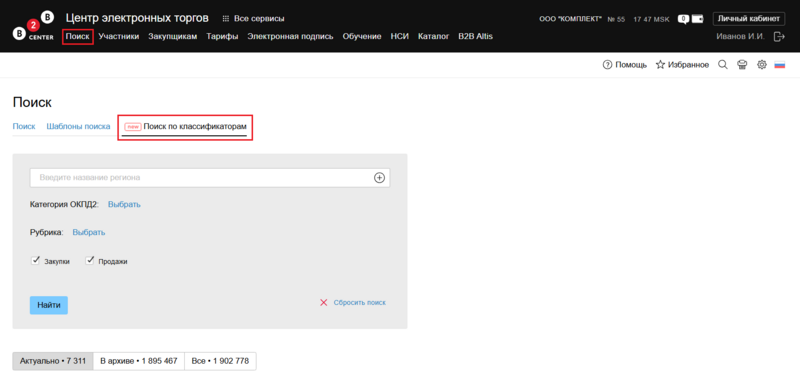The width and height of the screenshot is (800, 380).
Task: Open Каталог menu item
Action: pos(433,36)
